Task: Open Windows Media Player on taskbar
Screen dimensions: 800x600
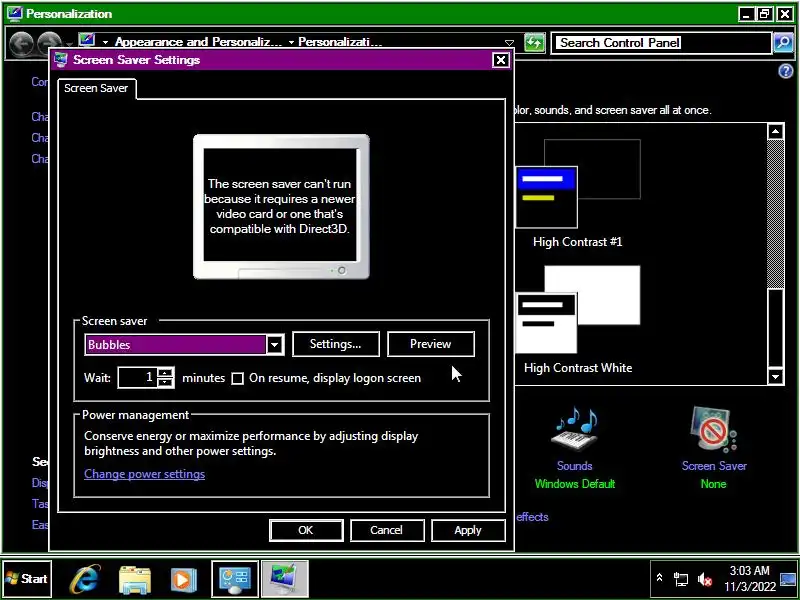Action: click(x=184, y=580)
